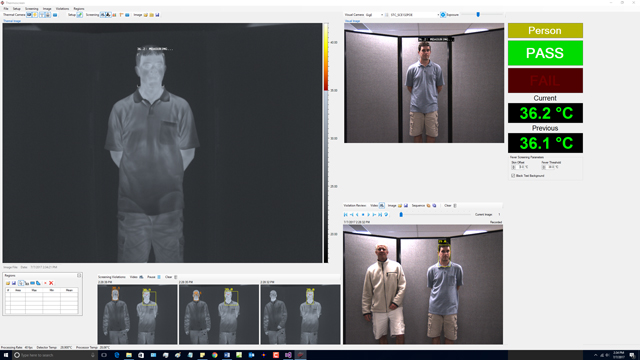The width and height of the screenshot is (640, 360).
Task: Save image disk icon in Violation Review toolbar
Action: (406, 205)
